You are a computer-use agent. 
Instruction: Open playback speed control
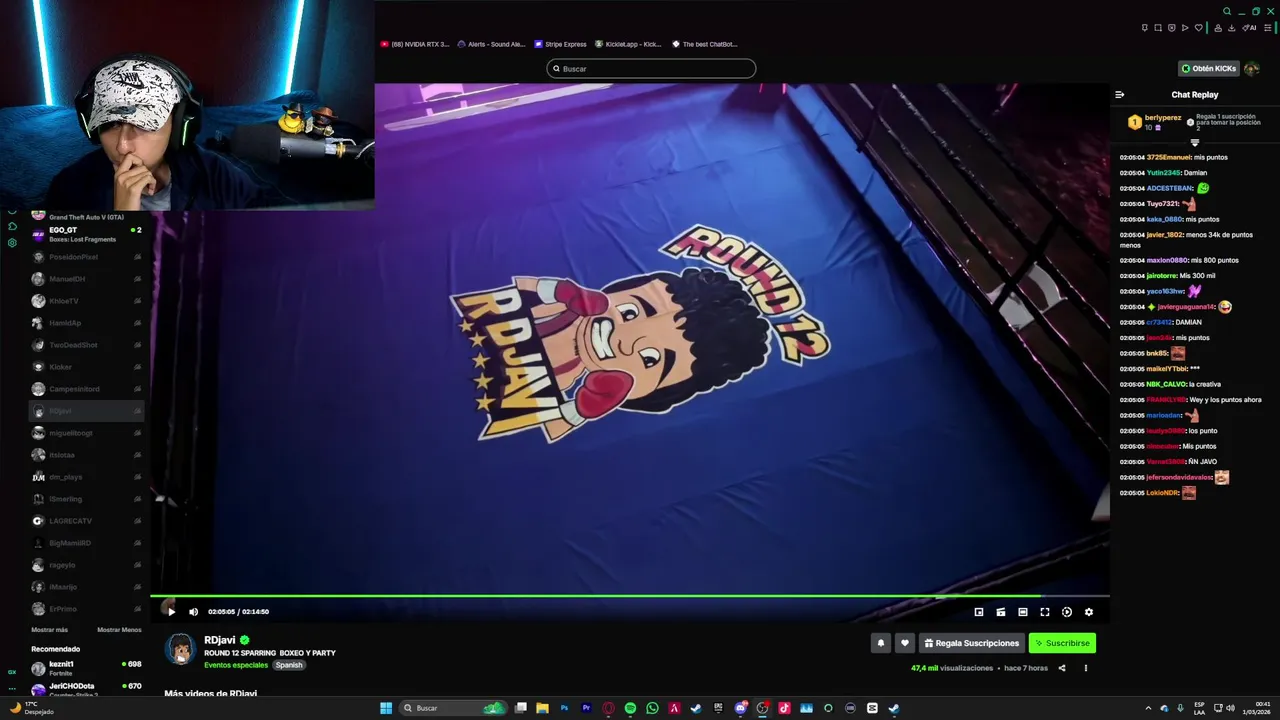coord(1067,612)
